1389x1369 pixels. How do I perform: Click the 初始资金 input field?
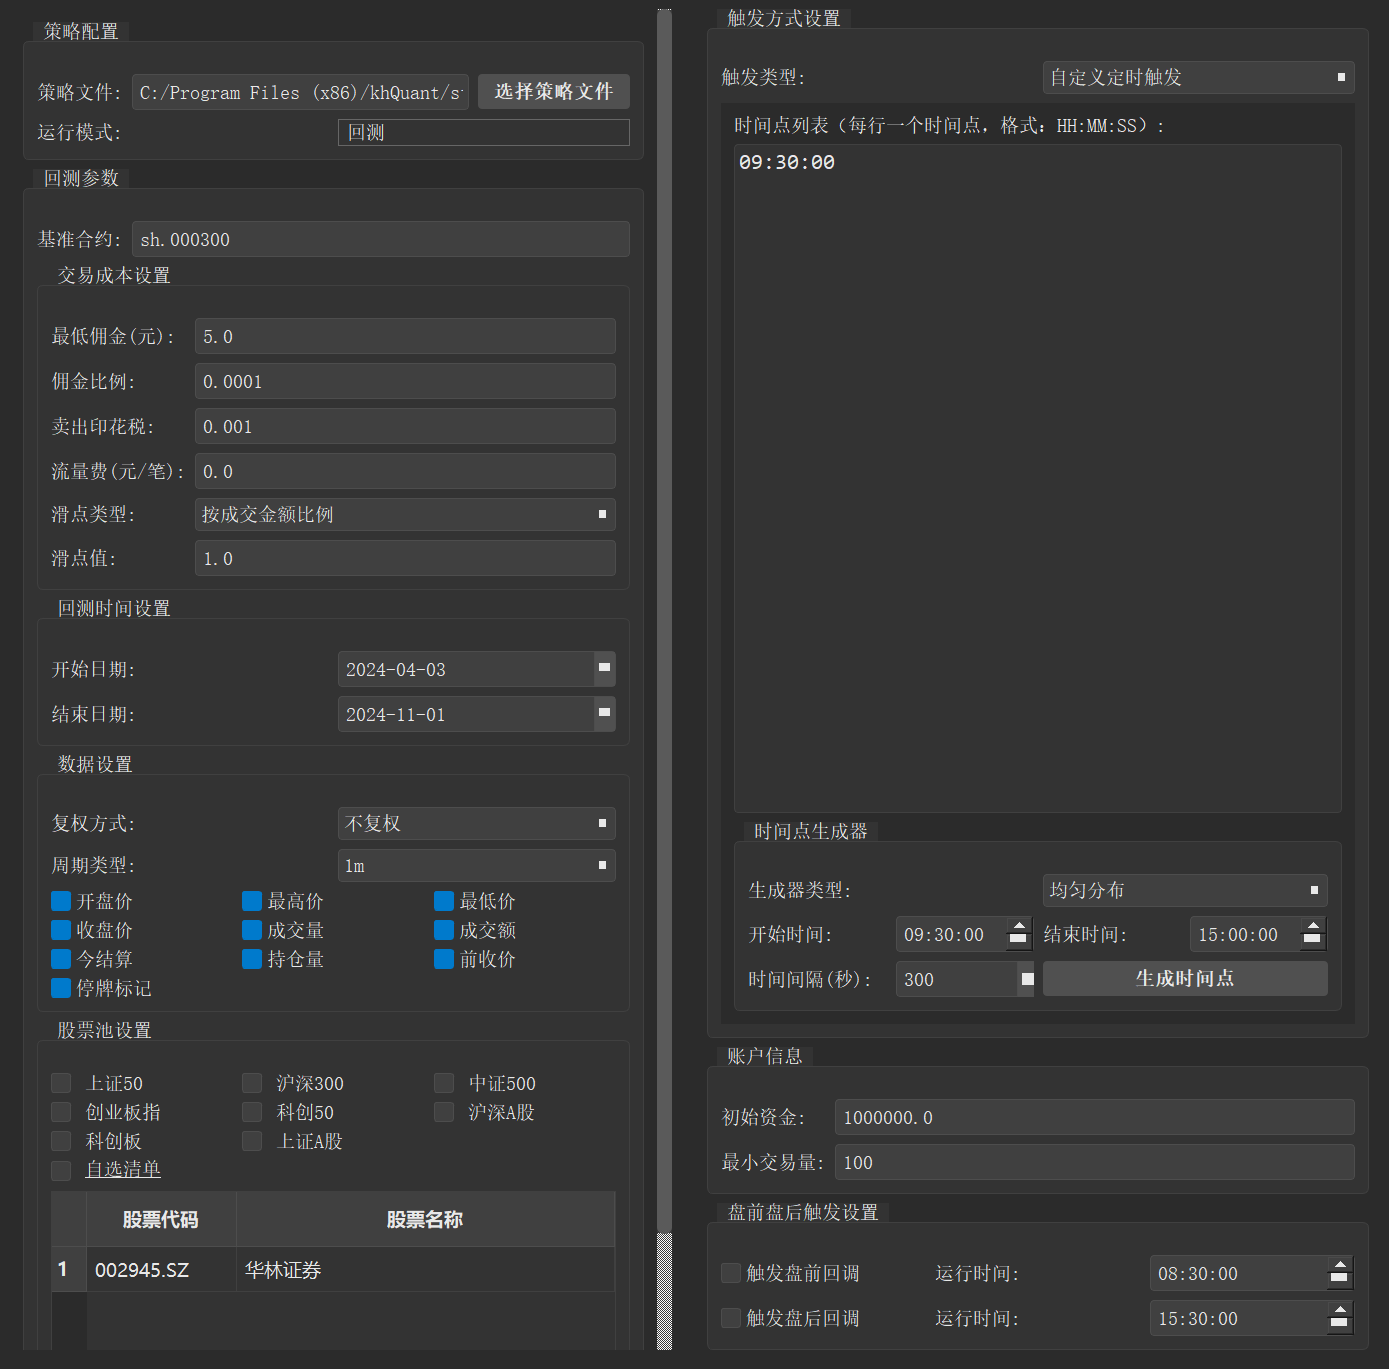[1095, 1118]
